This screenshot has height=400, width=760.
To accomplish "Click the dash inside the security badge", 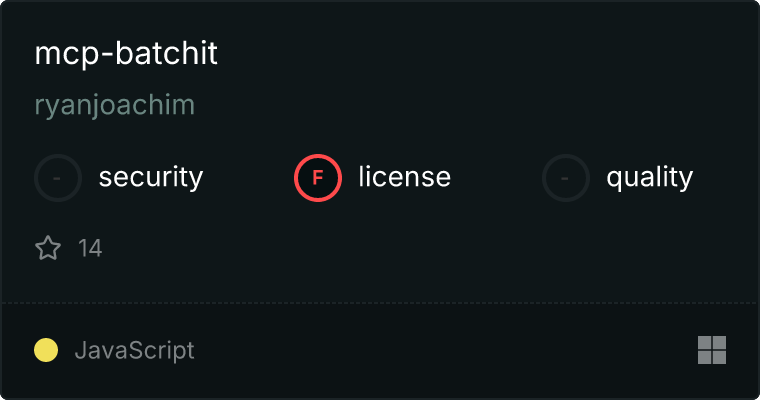I will coord(57,178).
